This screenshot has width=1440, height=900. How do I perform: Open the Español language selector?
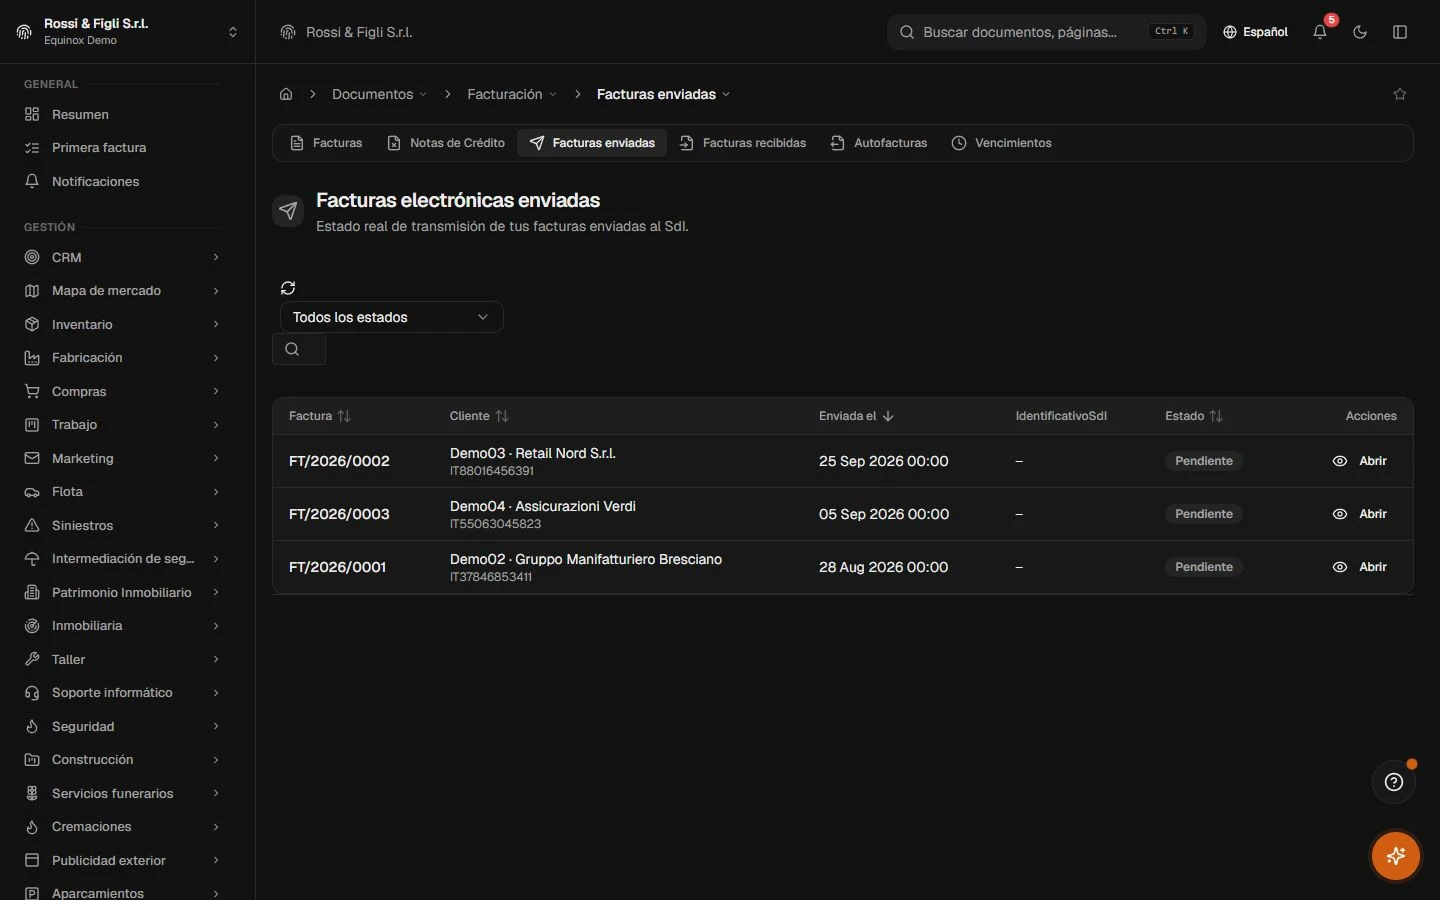[1255, 32]
